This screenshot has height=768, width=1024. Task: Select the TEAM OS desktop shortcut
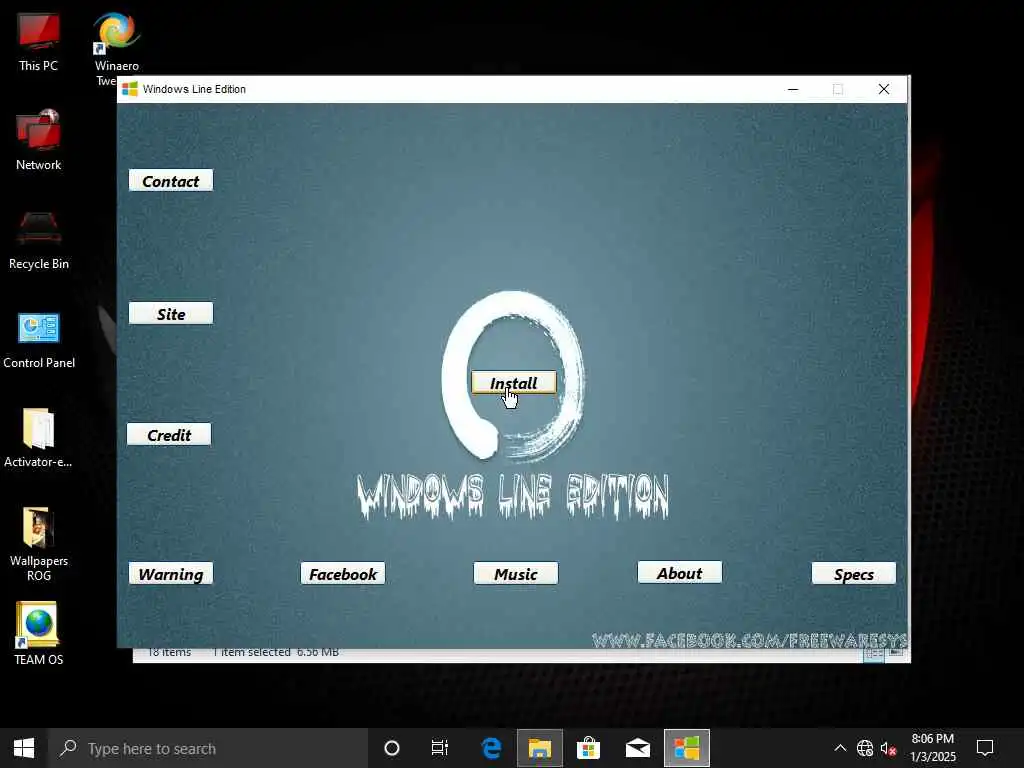click(39, 633)
